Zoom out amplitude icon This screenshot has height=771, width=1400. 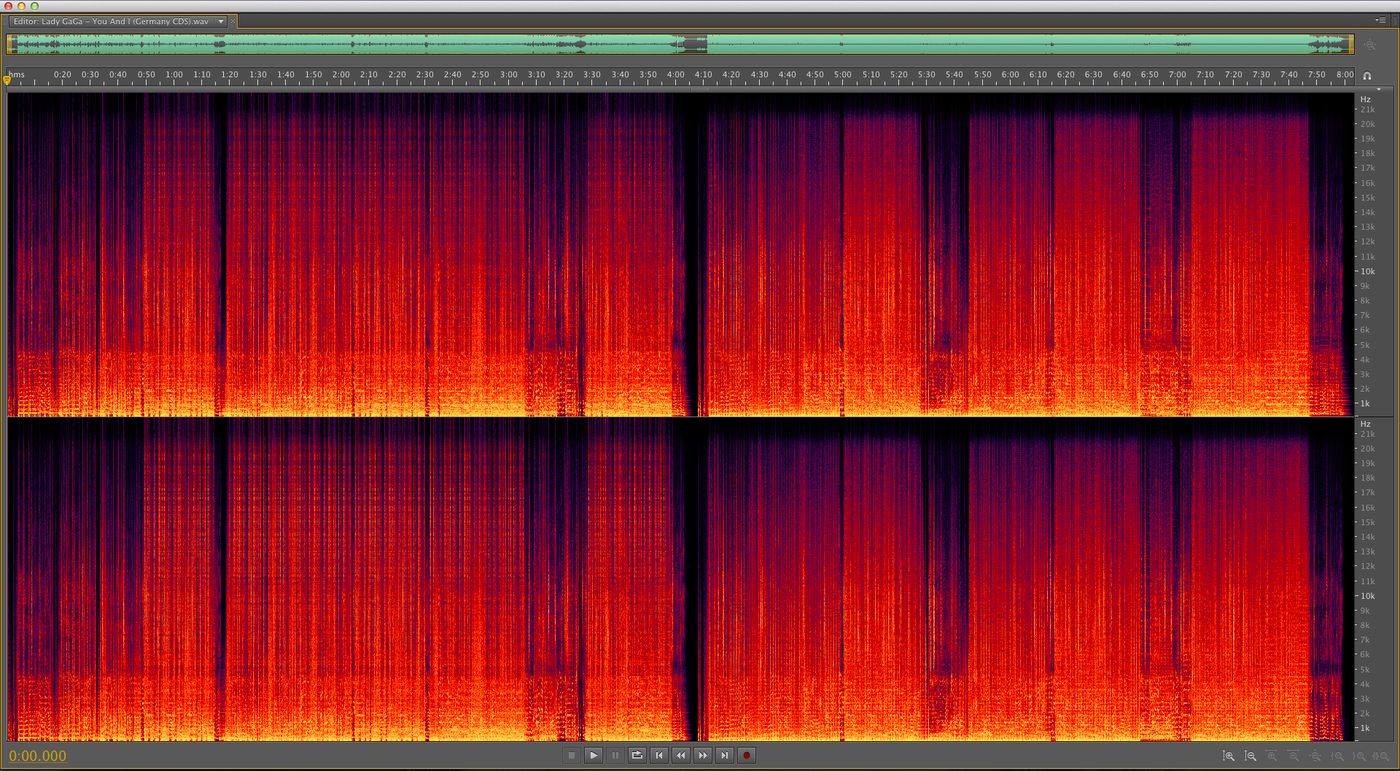tap(1251, 756)
